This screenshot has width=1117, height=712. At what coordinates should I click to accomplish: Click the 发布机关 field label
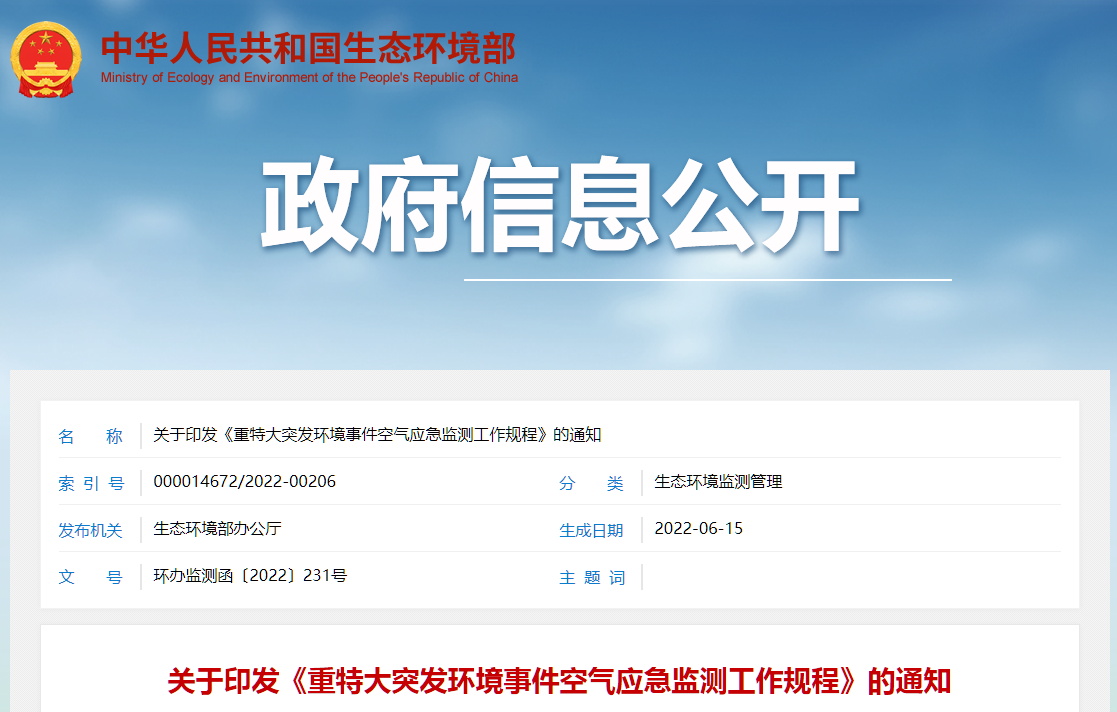[91, 530]
